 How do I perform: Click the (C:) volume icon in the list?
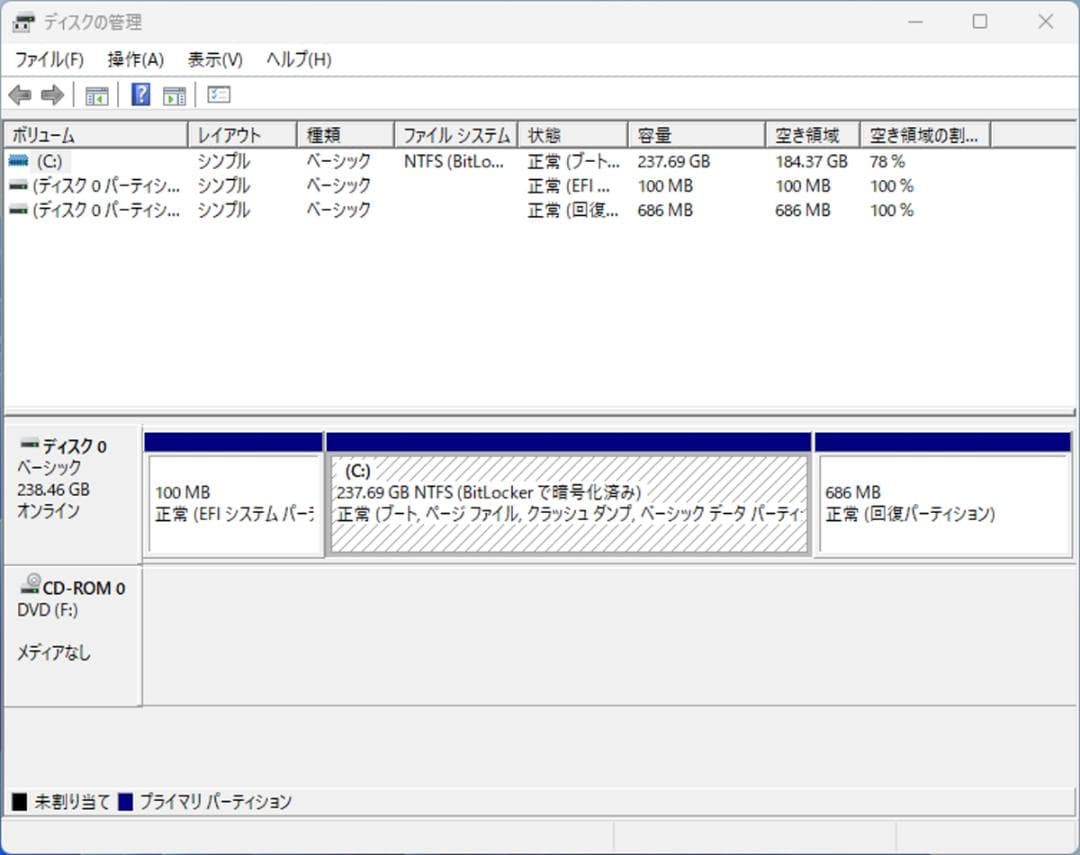click(21, 160)
